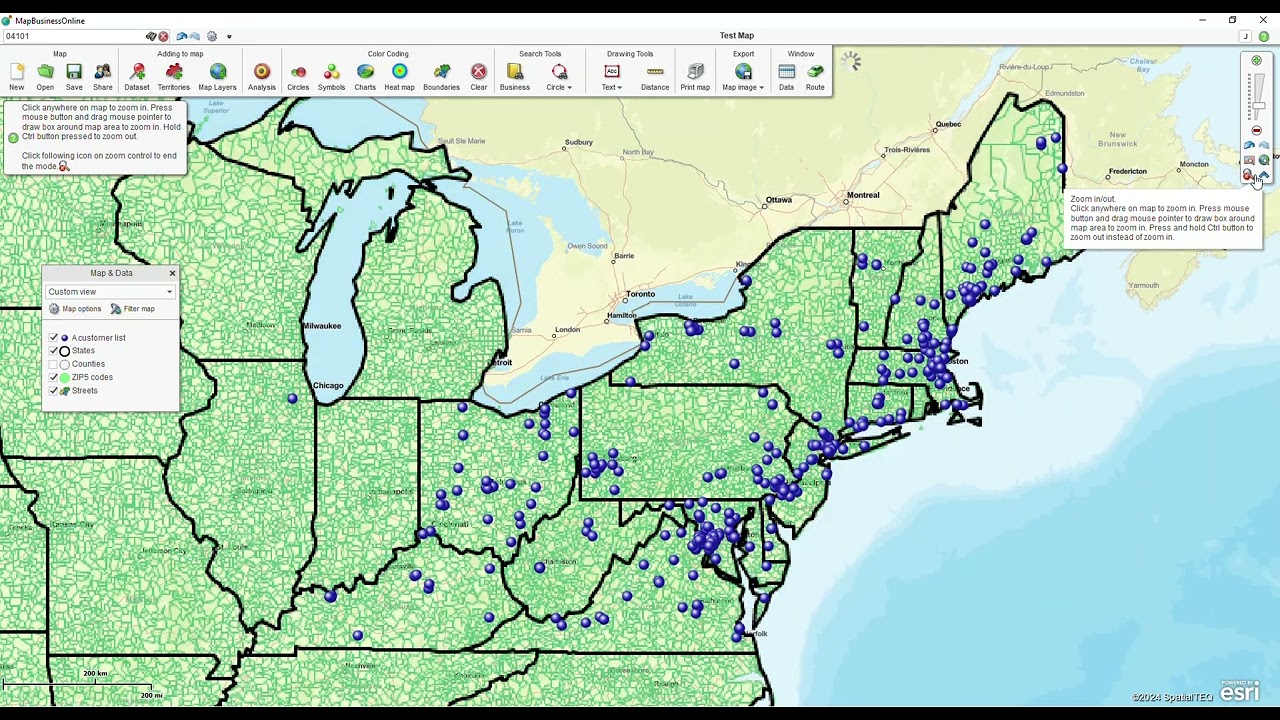This screenshot has width=1280, height=720.
Task: Click the Map & Data panel title
Action: tap(111, 273)
